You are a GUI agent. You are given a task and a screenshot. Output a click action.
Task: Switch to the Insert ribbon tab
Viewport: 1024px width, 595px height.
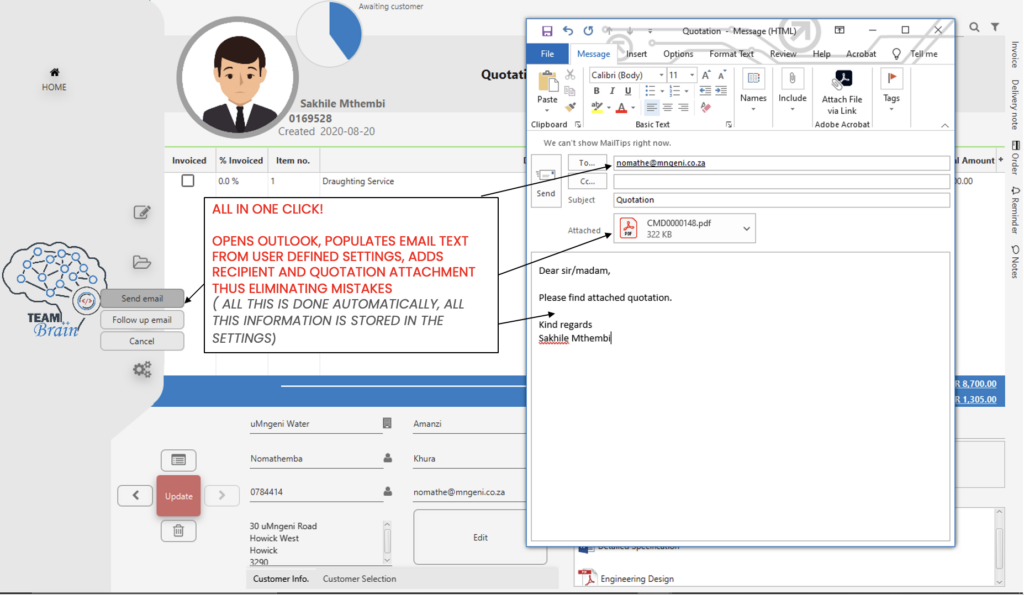click(637, 54)
